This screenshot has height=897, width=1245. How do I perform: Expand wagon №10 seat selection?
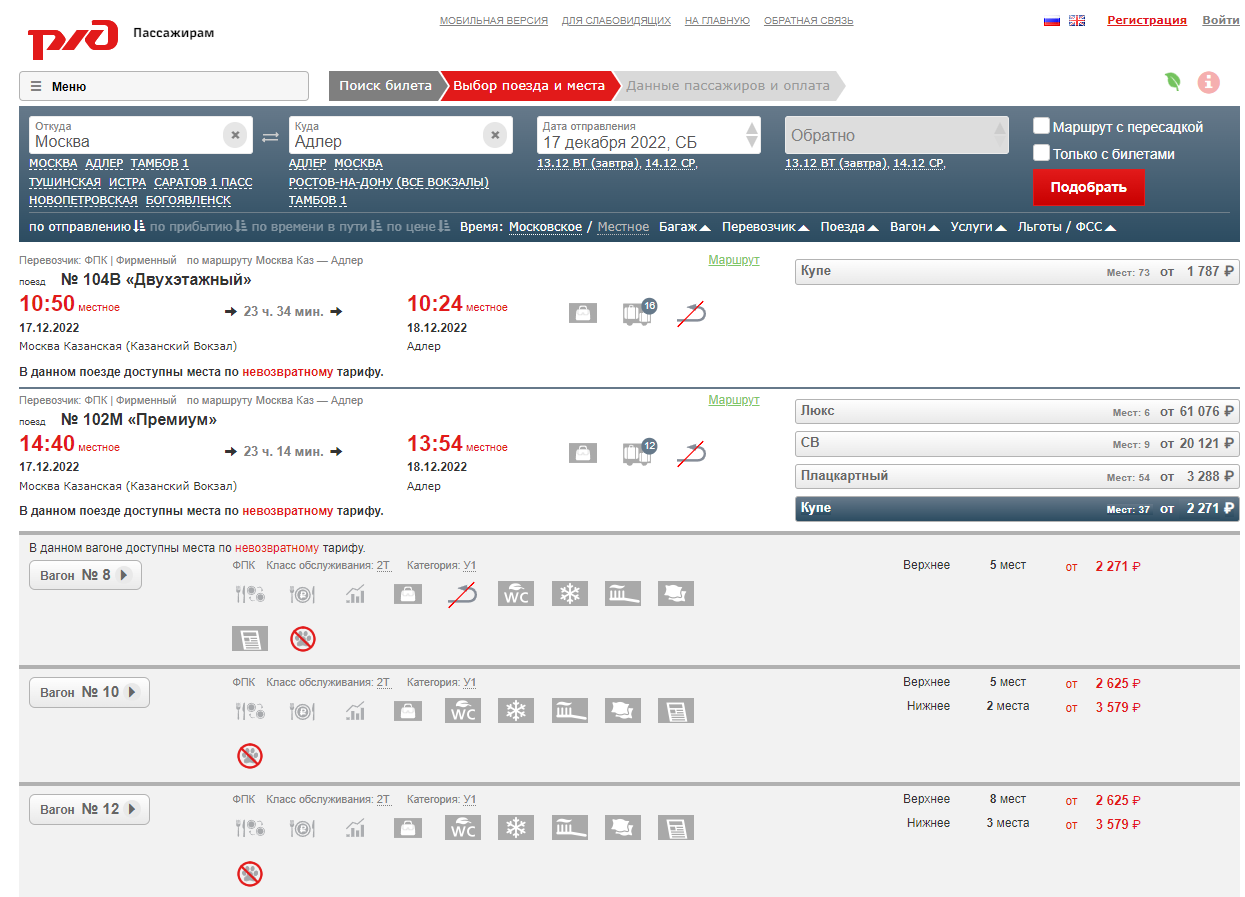pos(89,692)
